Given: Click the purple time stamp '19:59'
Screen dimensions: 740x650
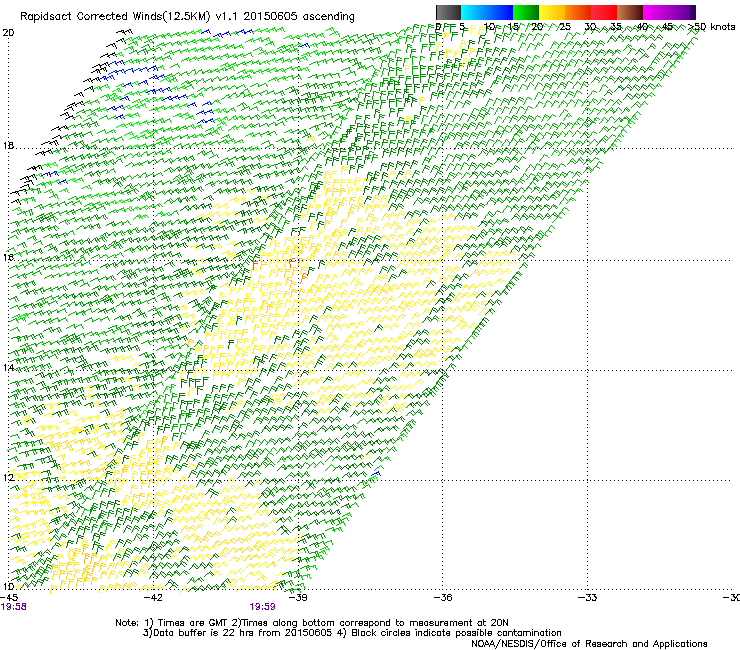Looking at the screenshot, I should [x=262, y=607].
